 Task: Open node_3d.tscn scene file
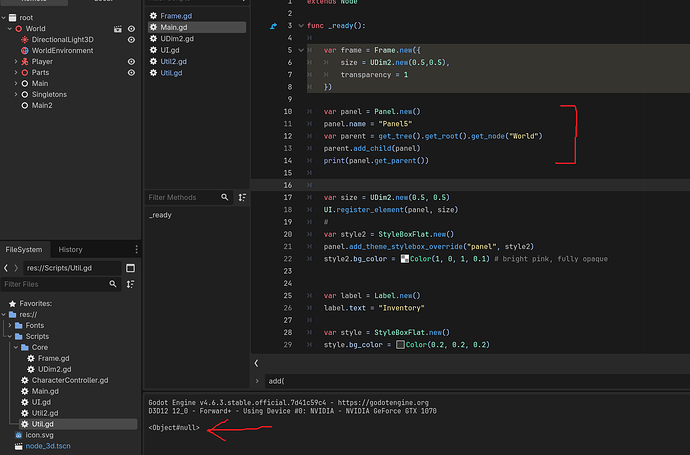pos(48,446)
